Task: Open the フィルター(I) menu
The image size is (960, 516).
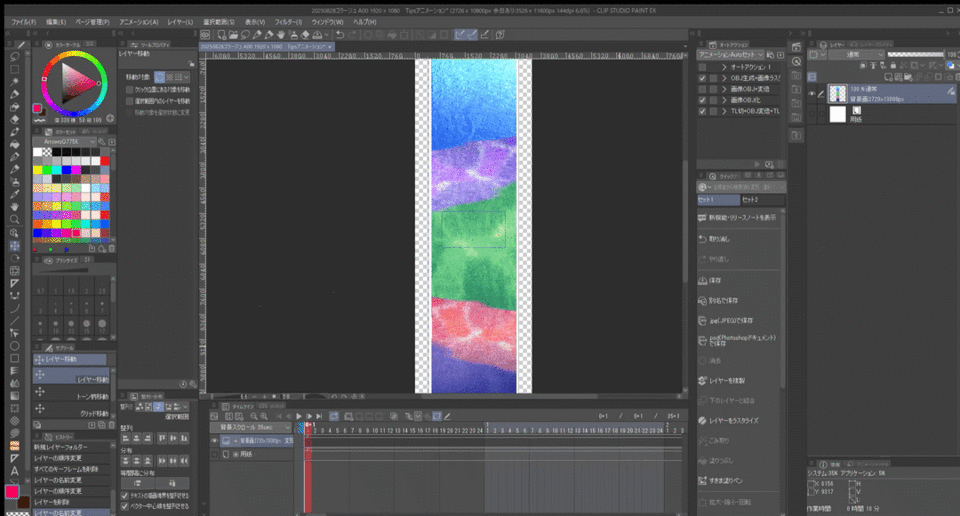Action: click(290, 21)
